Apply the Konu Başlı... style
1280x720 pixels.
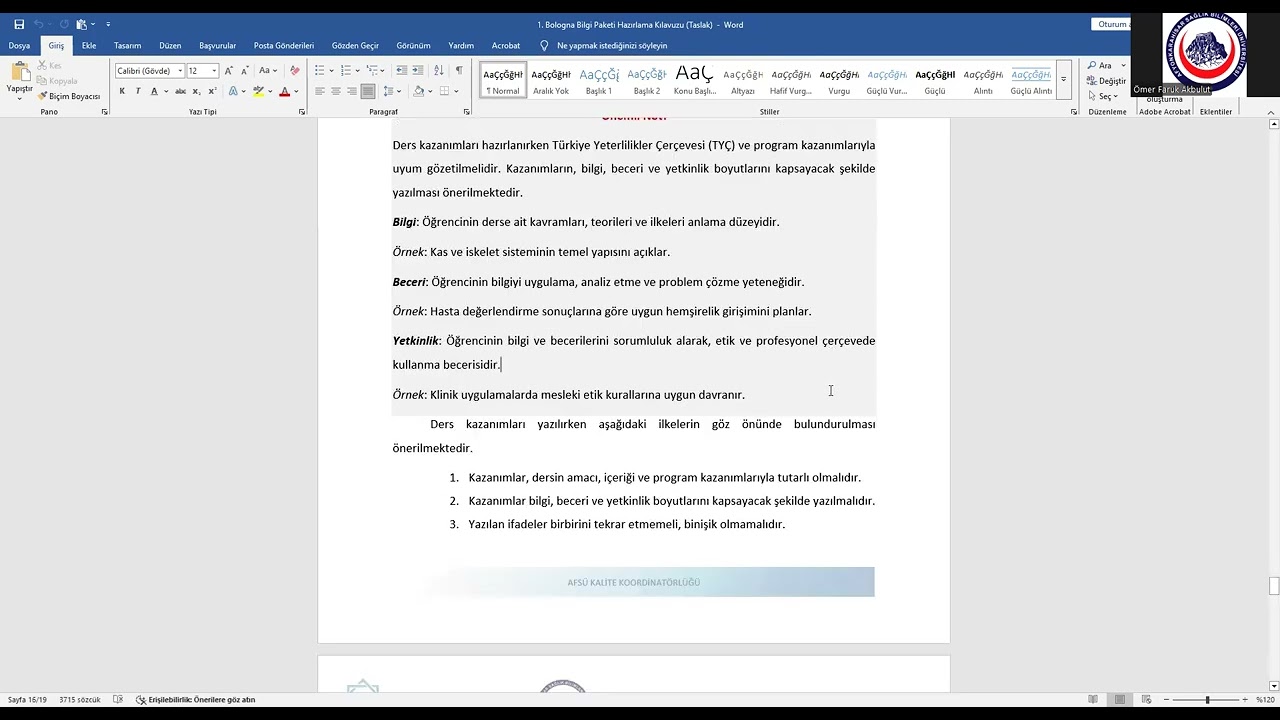[x=695, y=81]
